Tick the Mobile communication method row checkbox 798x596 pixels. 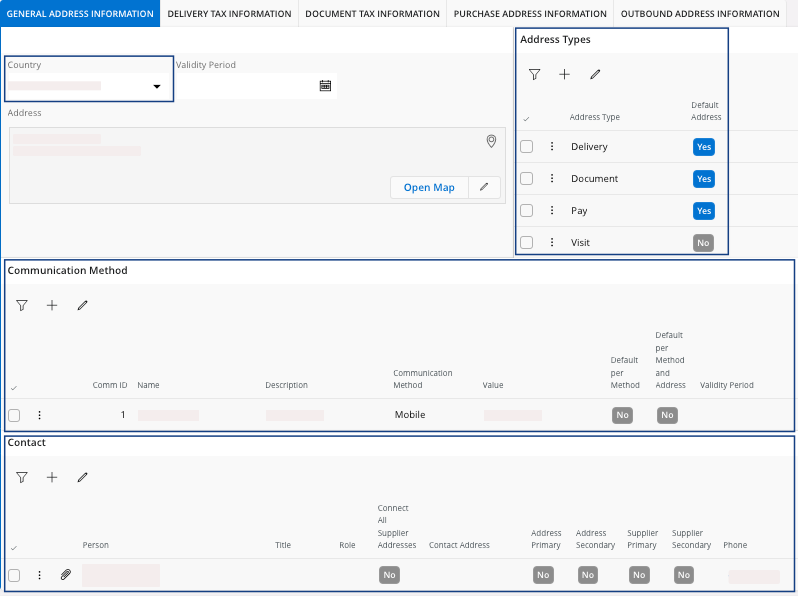14,415
